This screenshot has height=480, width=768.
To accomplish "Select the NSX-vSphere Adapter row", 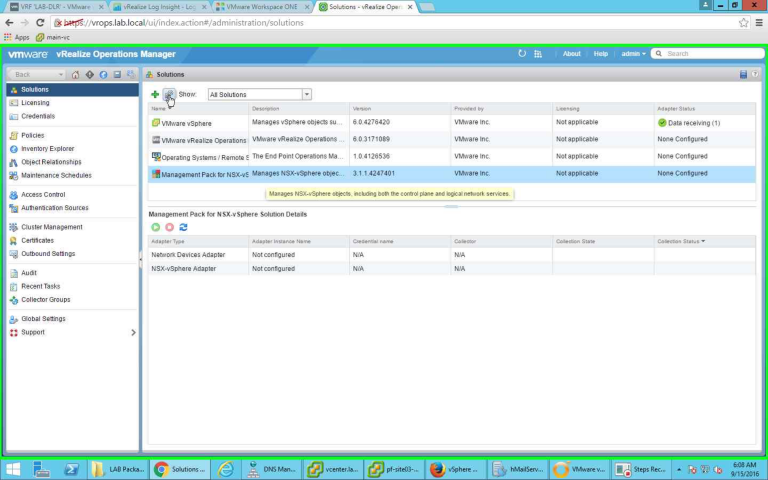I will click(x=452, y=268).
